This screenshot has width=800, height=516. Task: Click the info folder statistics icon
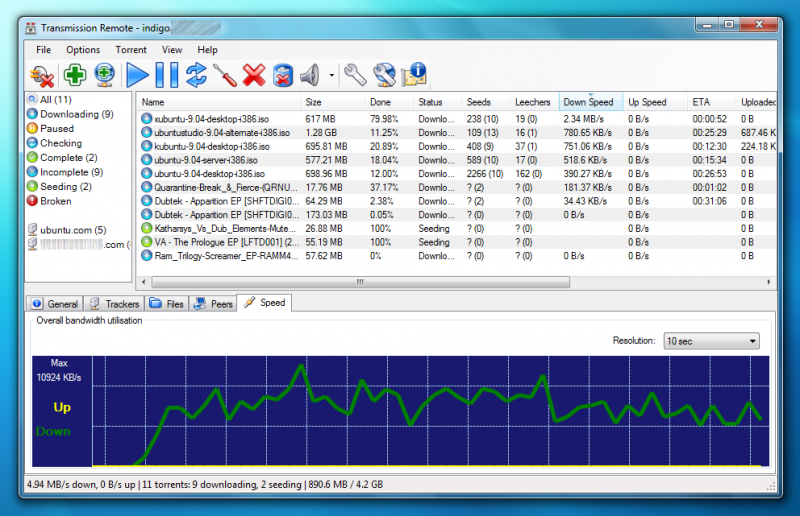(x=413, y=75)
